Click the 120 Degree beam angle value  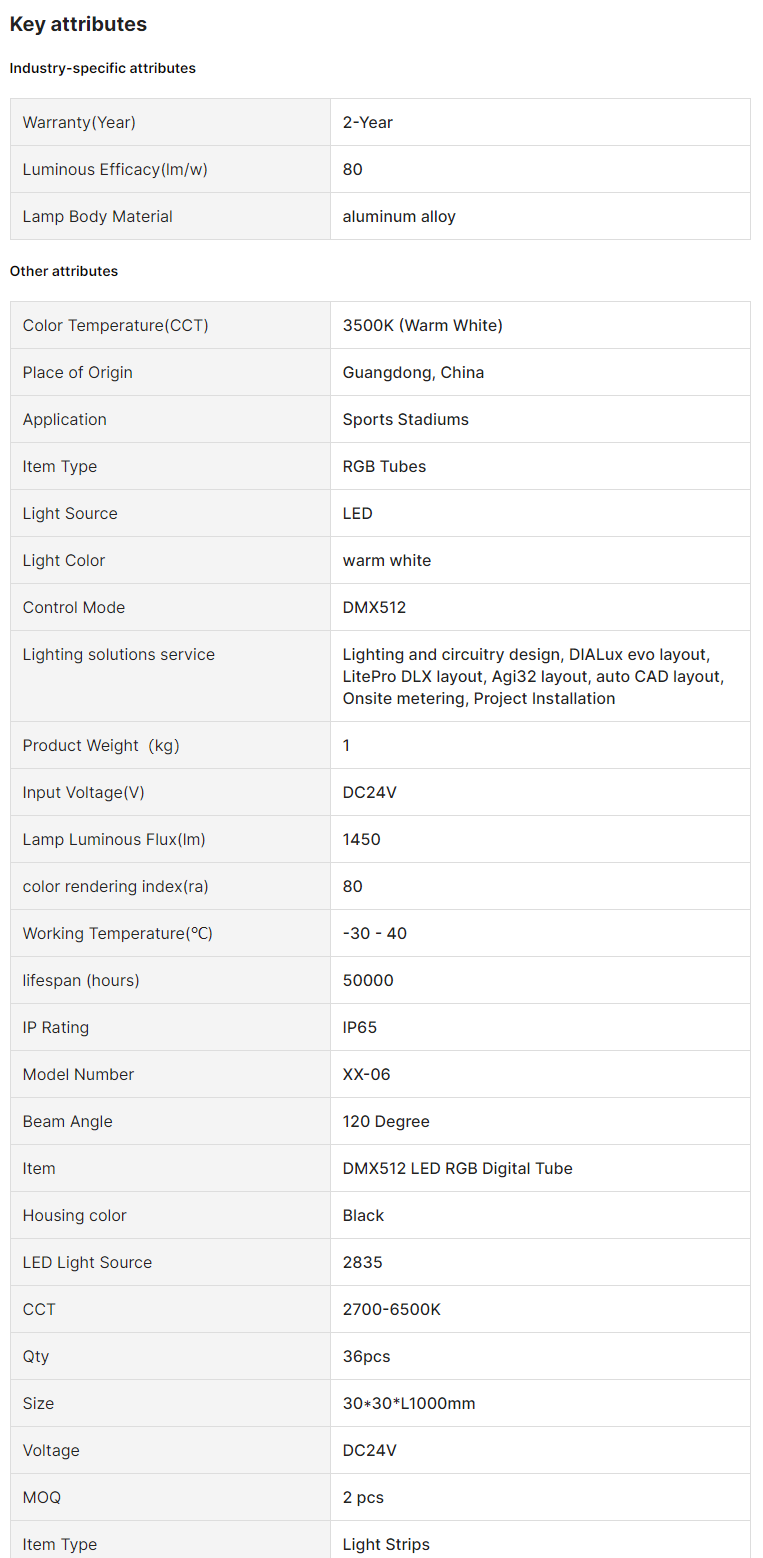[386, 1121]
